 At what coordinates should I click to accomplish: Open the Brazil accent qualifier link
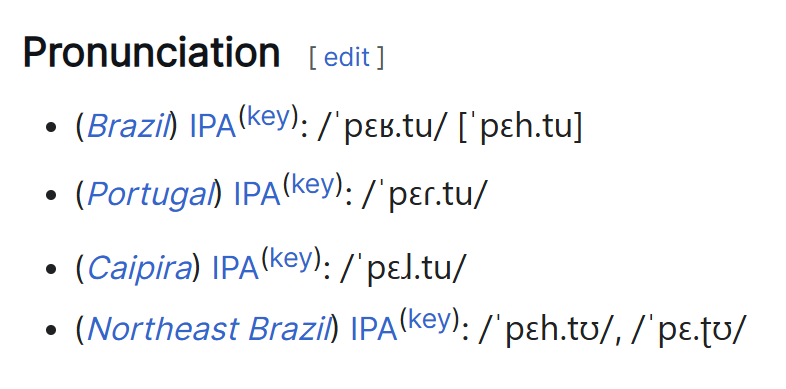tap(128, 127)
